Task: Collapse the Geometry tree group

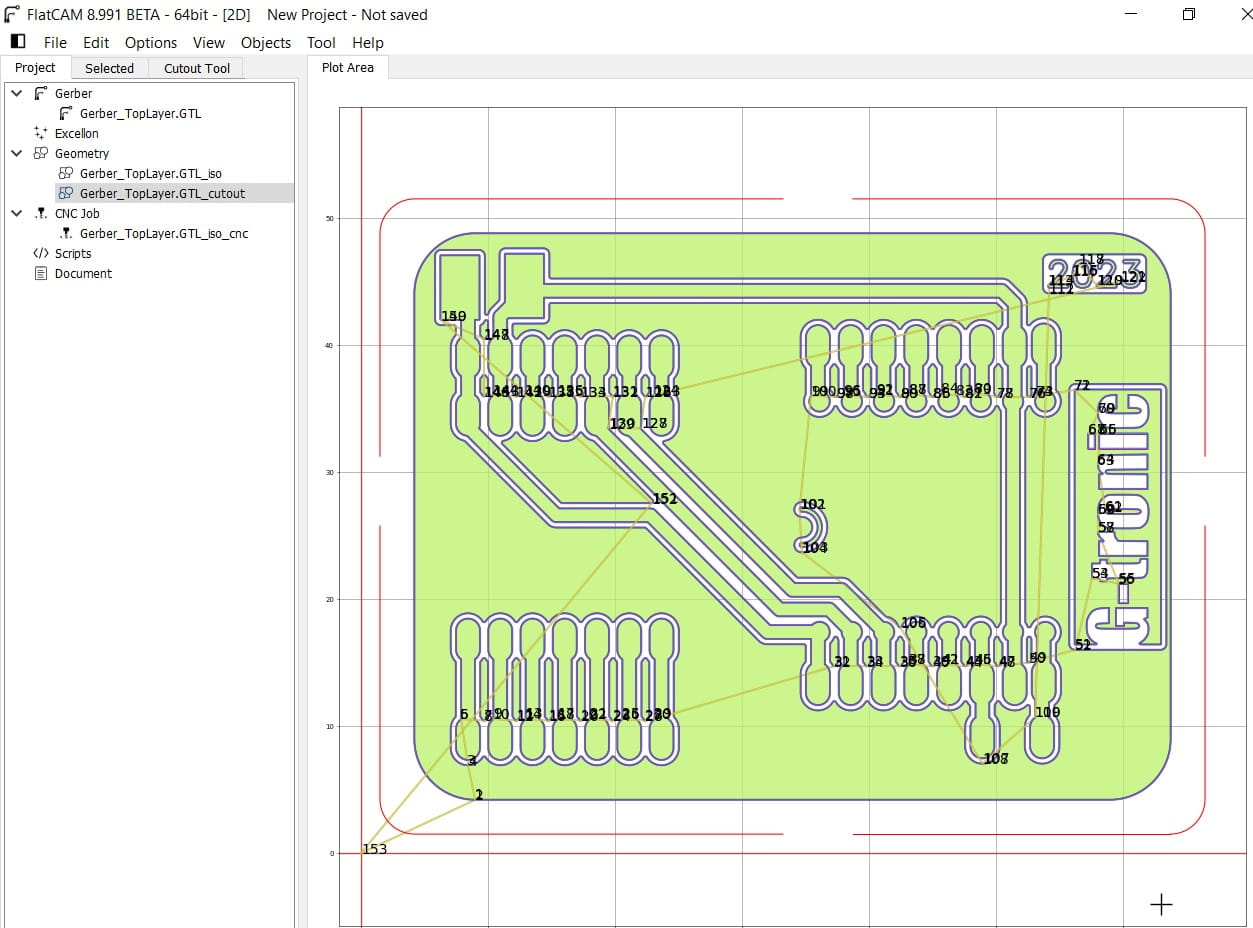Action: [16, 153]
